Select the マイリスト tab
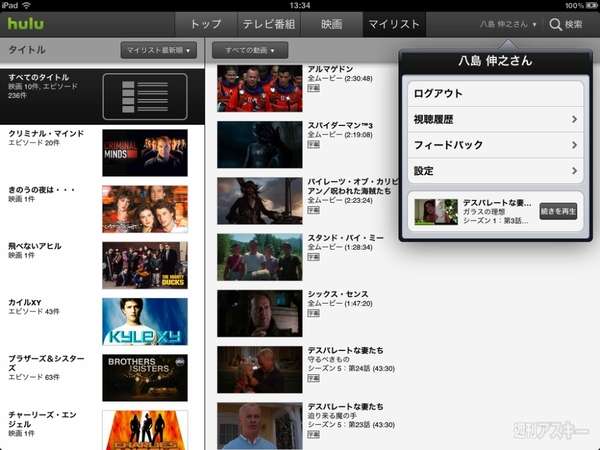 [394, 24]
